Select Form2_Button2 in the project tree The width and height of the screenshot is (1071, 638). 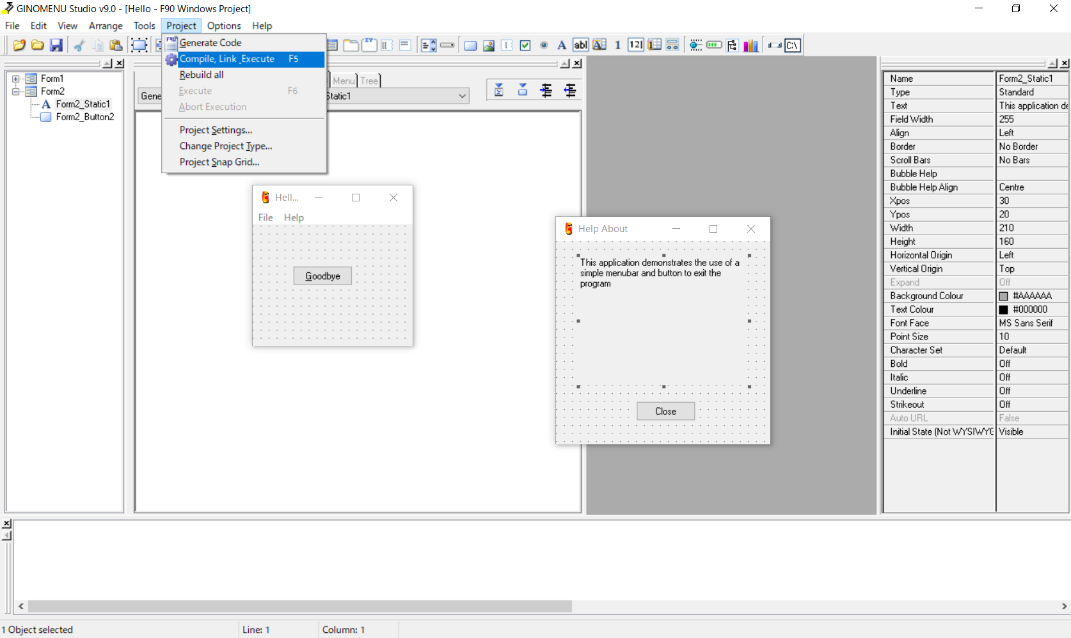(x=85, y=117)
